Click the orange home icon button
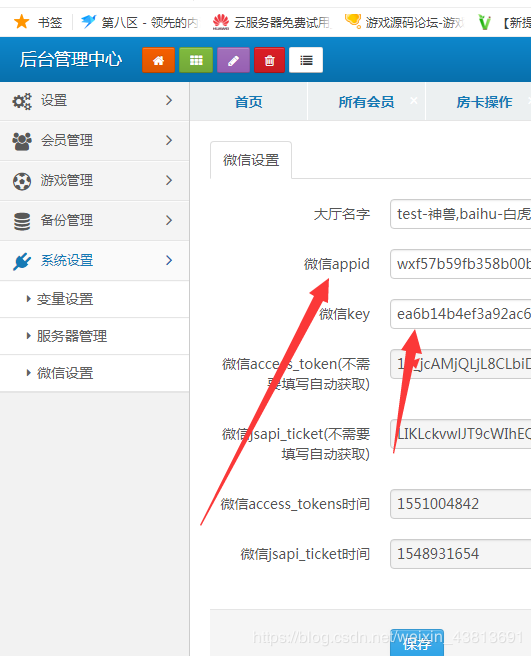Image resolution: width=531 pixels, height=656 pixels. [x=158, y=60]
